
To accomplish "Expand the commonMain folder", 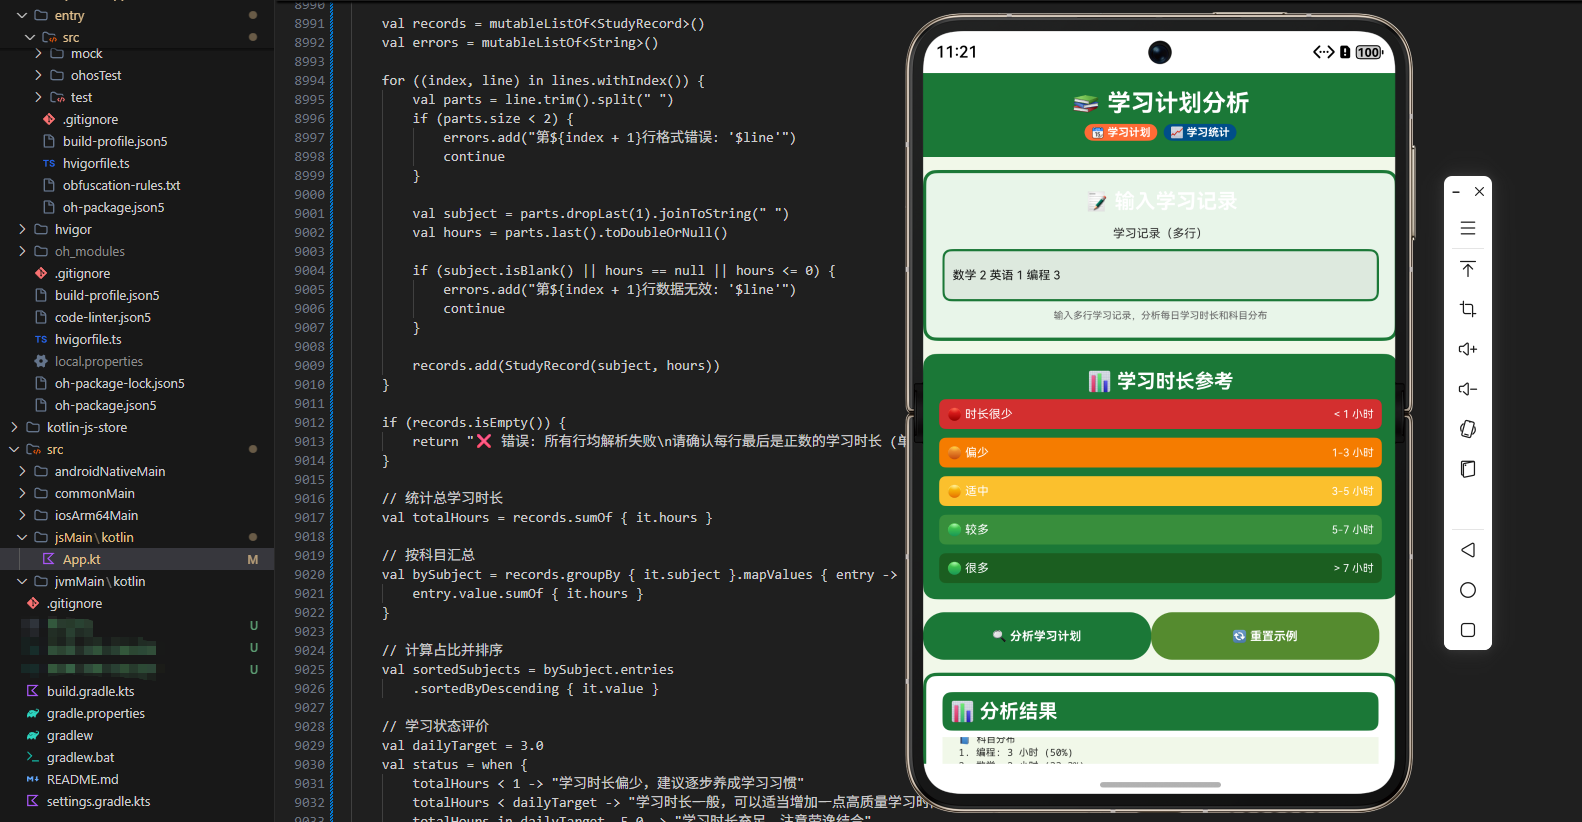I will click(x=22, y=493).
